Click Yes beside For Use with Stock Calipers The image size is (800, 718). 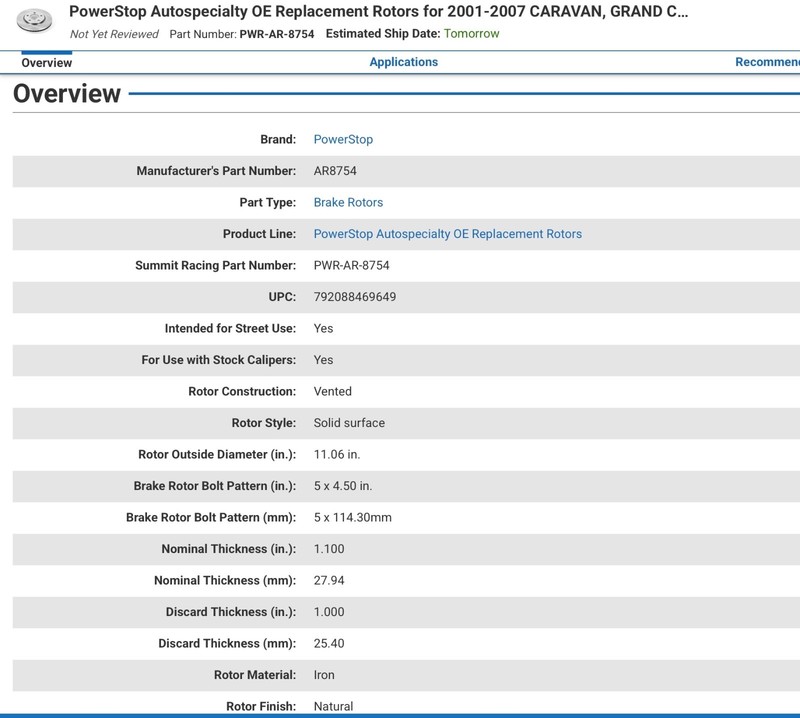[323, 360]
